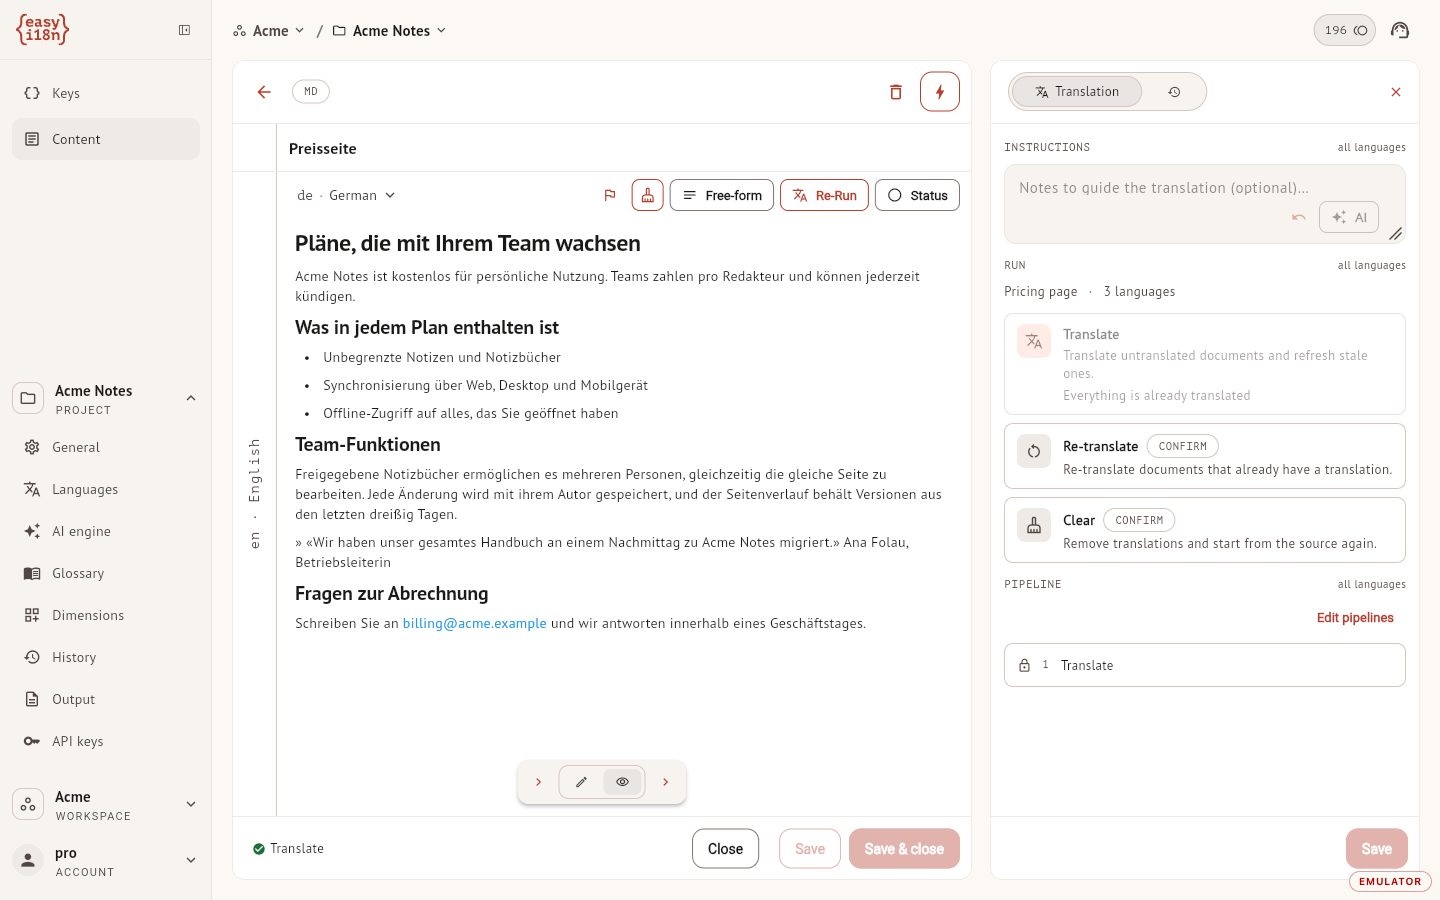Image resolution: width=1440 pixels, height=900 pixels.
Task: Collapse the sidebar panel
Action: [185, 30]
